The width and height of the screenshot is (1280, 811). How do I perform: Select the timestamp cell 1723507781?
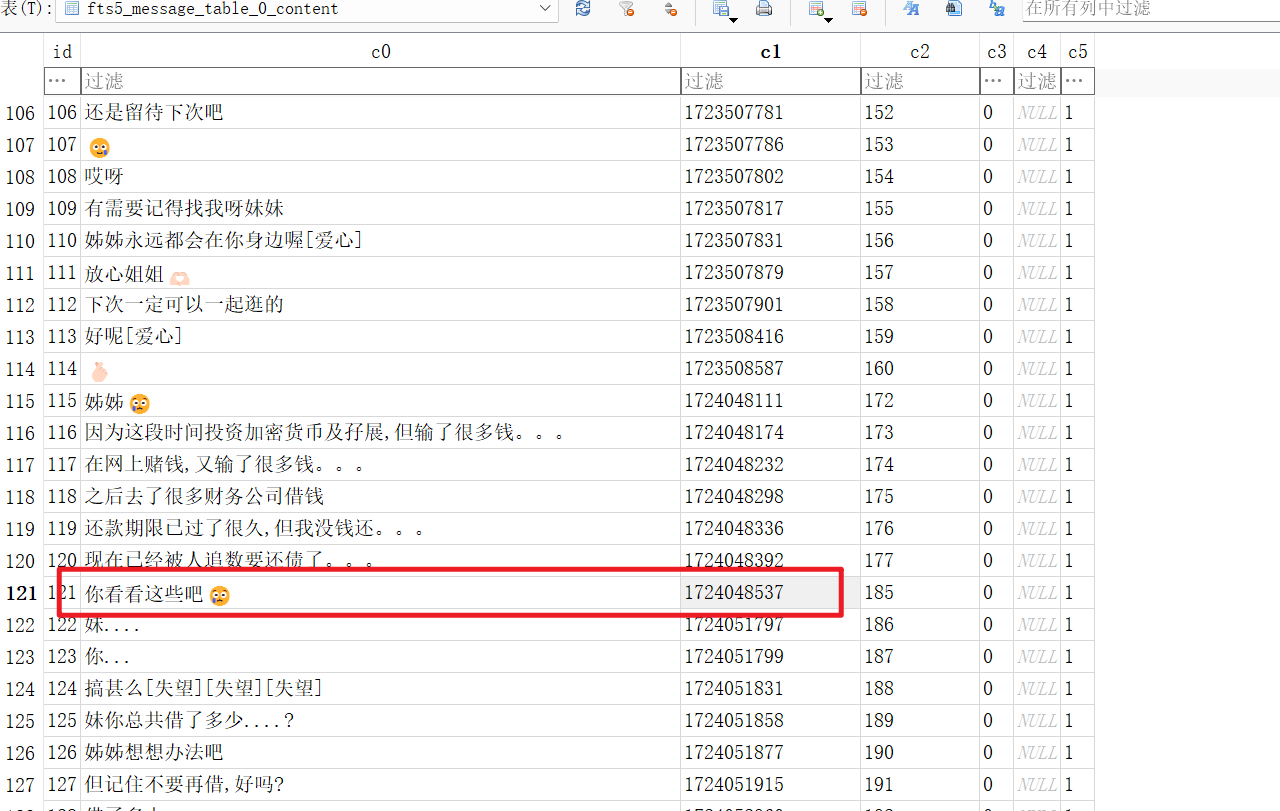(770, 113)
